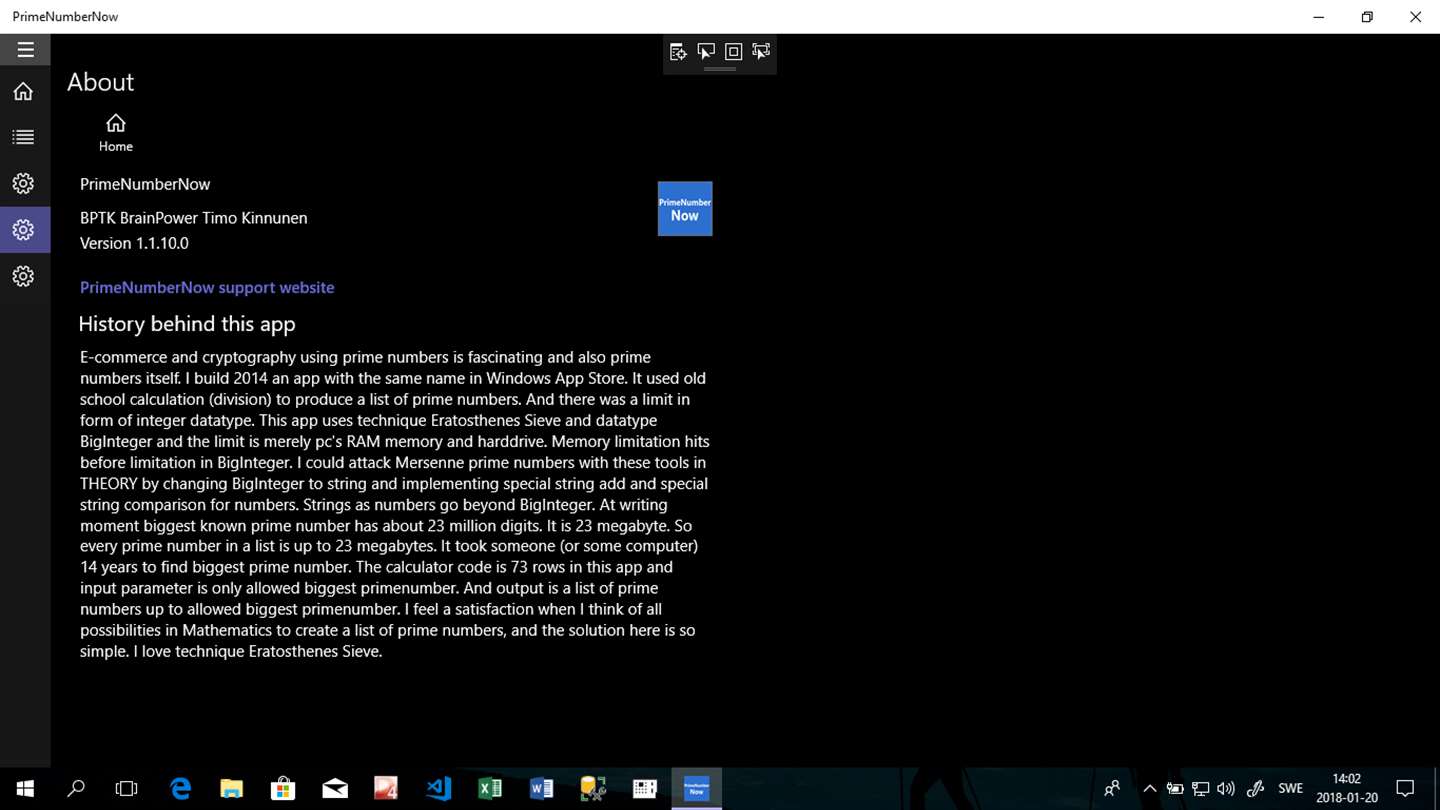1440x810 pixels.
Task: Click PrimeNumberNow taskbar button
Action: [x=696, y=789]
